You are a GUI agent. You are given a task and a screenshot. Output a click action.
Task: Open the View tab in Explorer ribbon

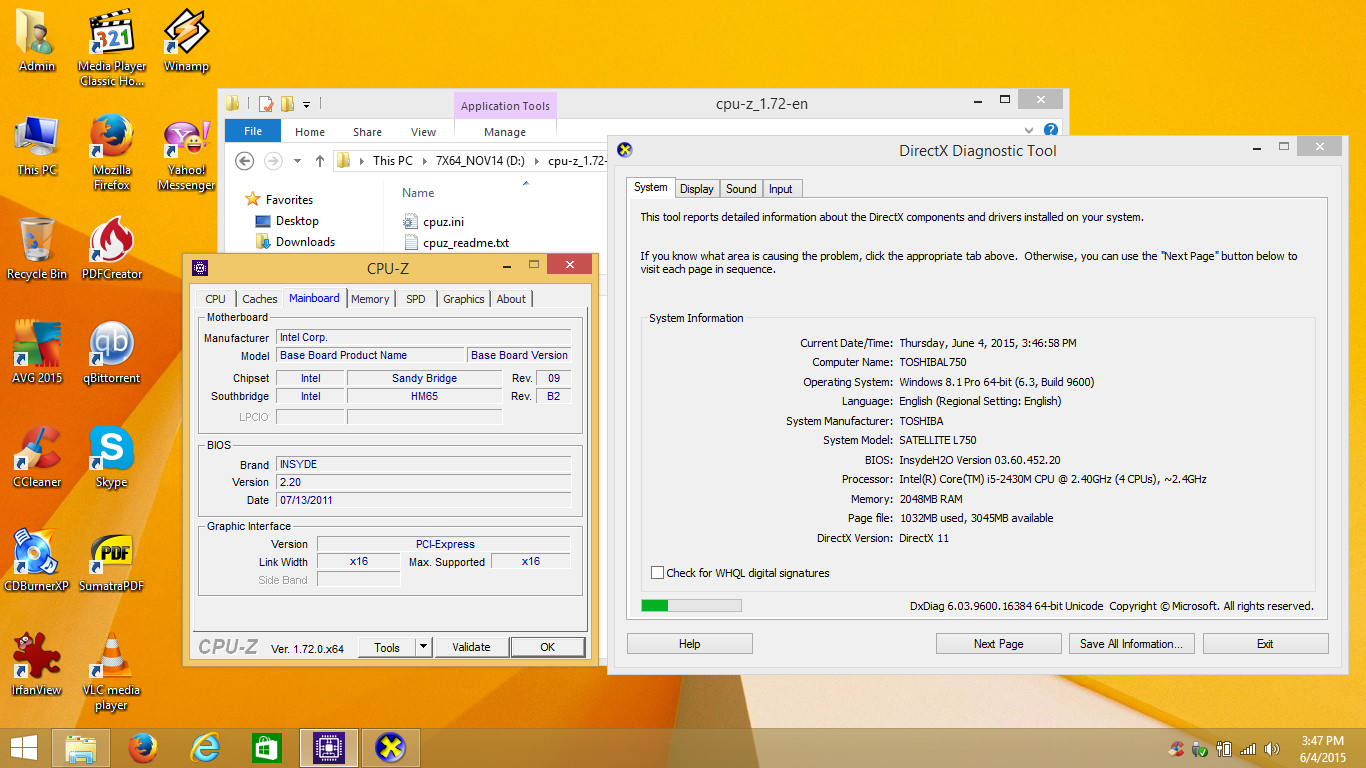tap(424, 132)
